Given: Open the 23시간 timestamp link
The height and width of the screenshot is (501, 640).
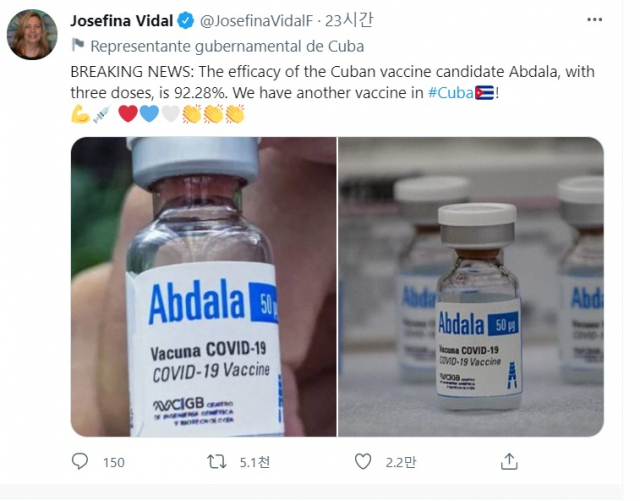Looking at the screenshot, I should click(349, 20).
